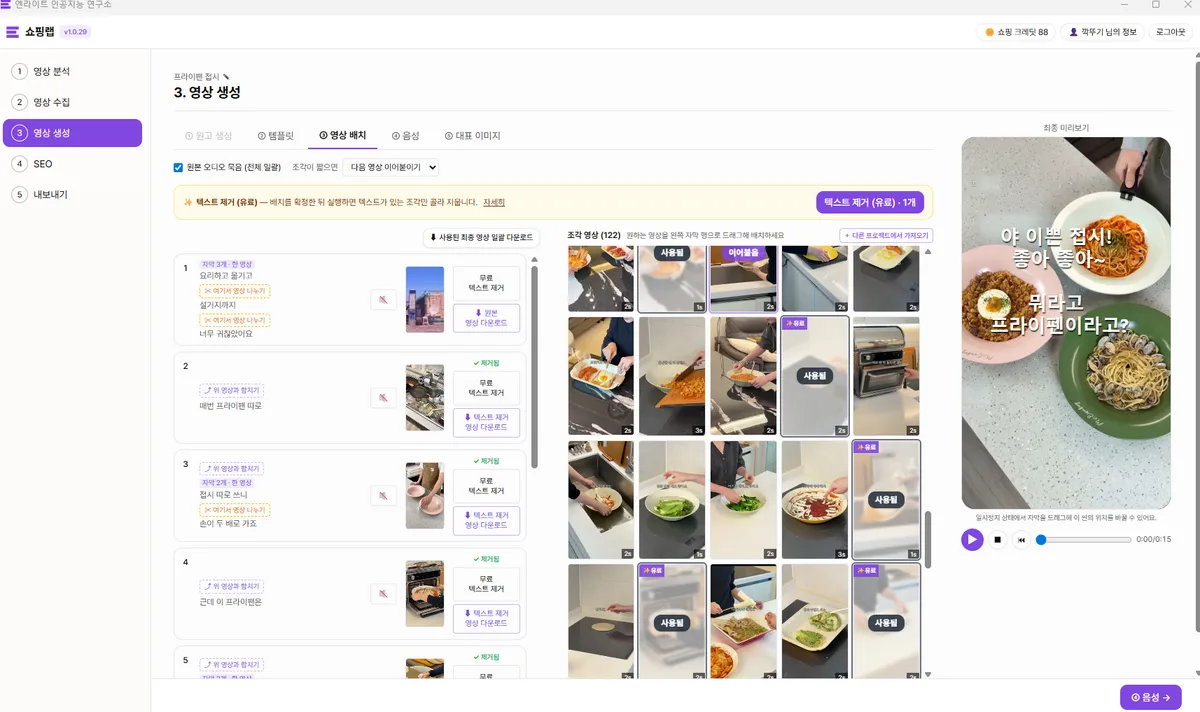
Task: Toggle 원본 오디오 묵음 checkbox
Action: point(178,167)
